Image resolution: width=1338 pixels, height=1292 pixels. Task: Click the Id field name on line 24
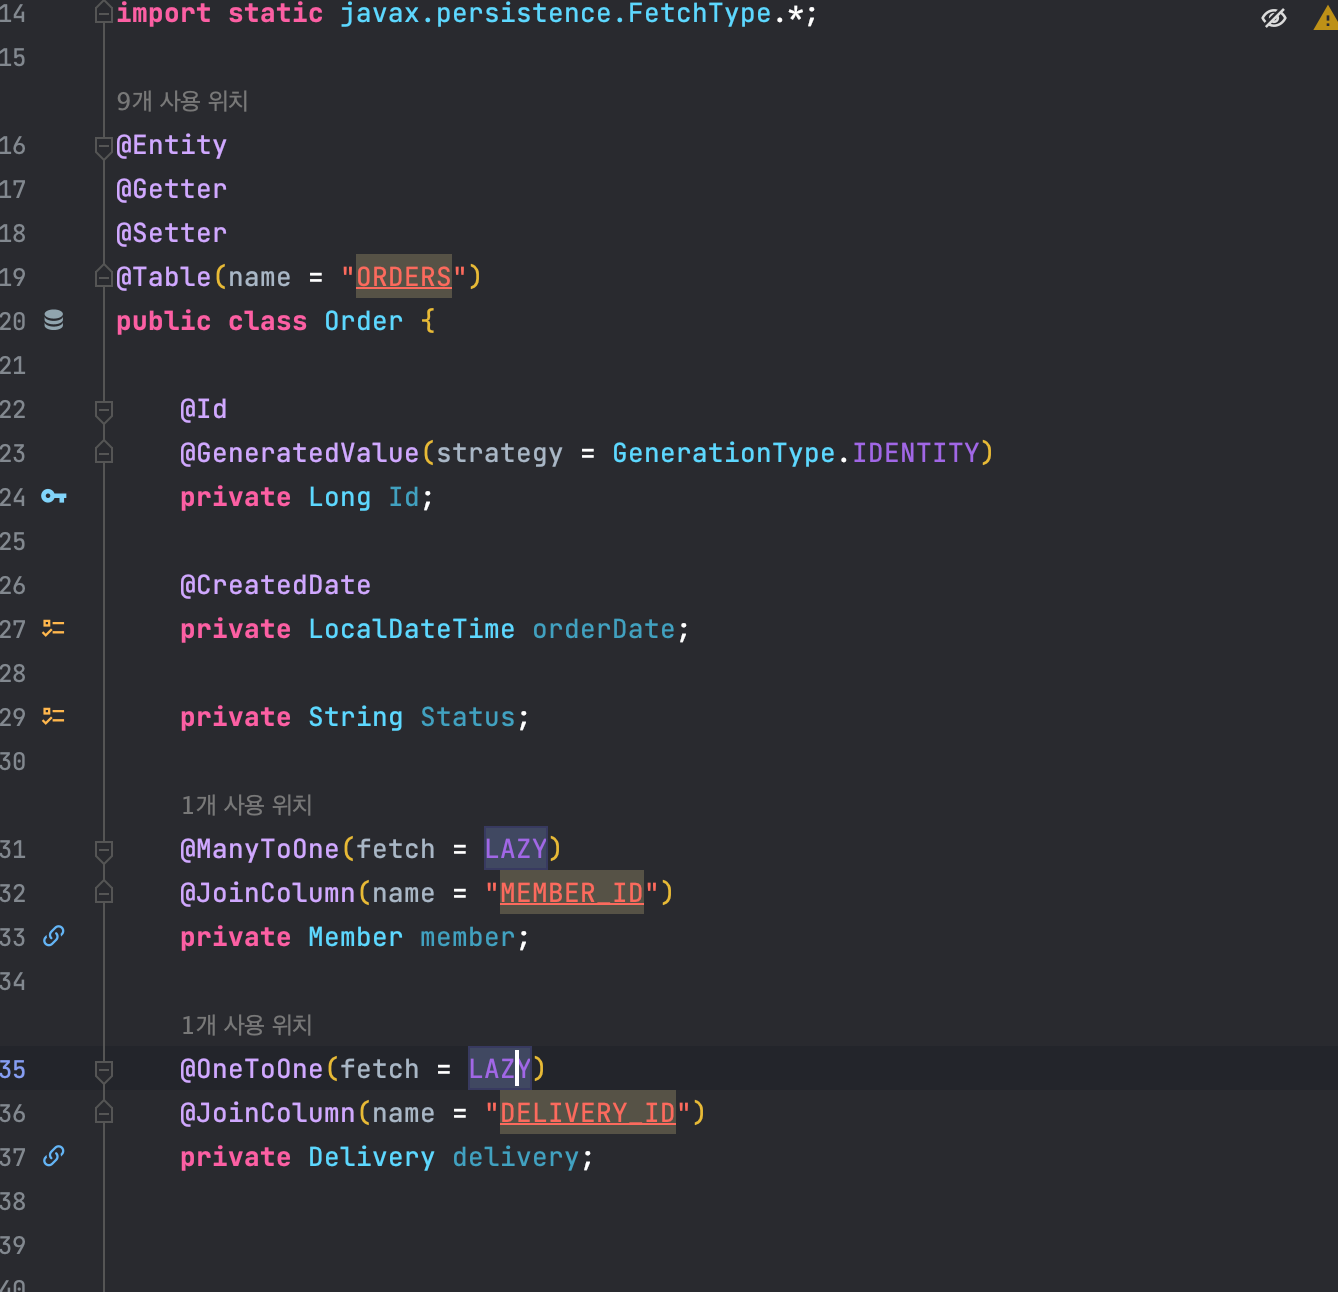pos(404,496)
